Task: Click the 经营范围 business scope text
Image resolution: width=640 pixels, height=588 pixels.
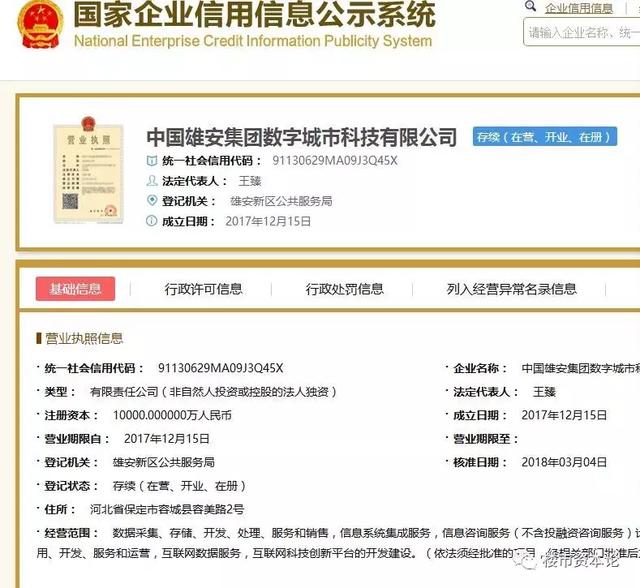Action: 338,543
